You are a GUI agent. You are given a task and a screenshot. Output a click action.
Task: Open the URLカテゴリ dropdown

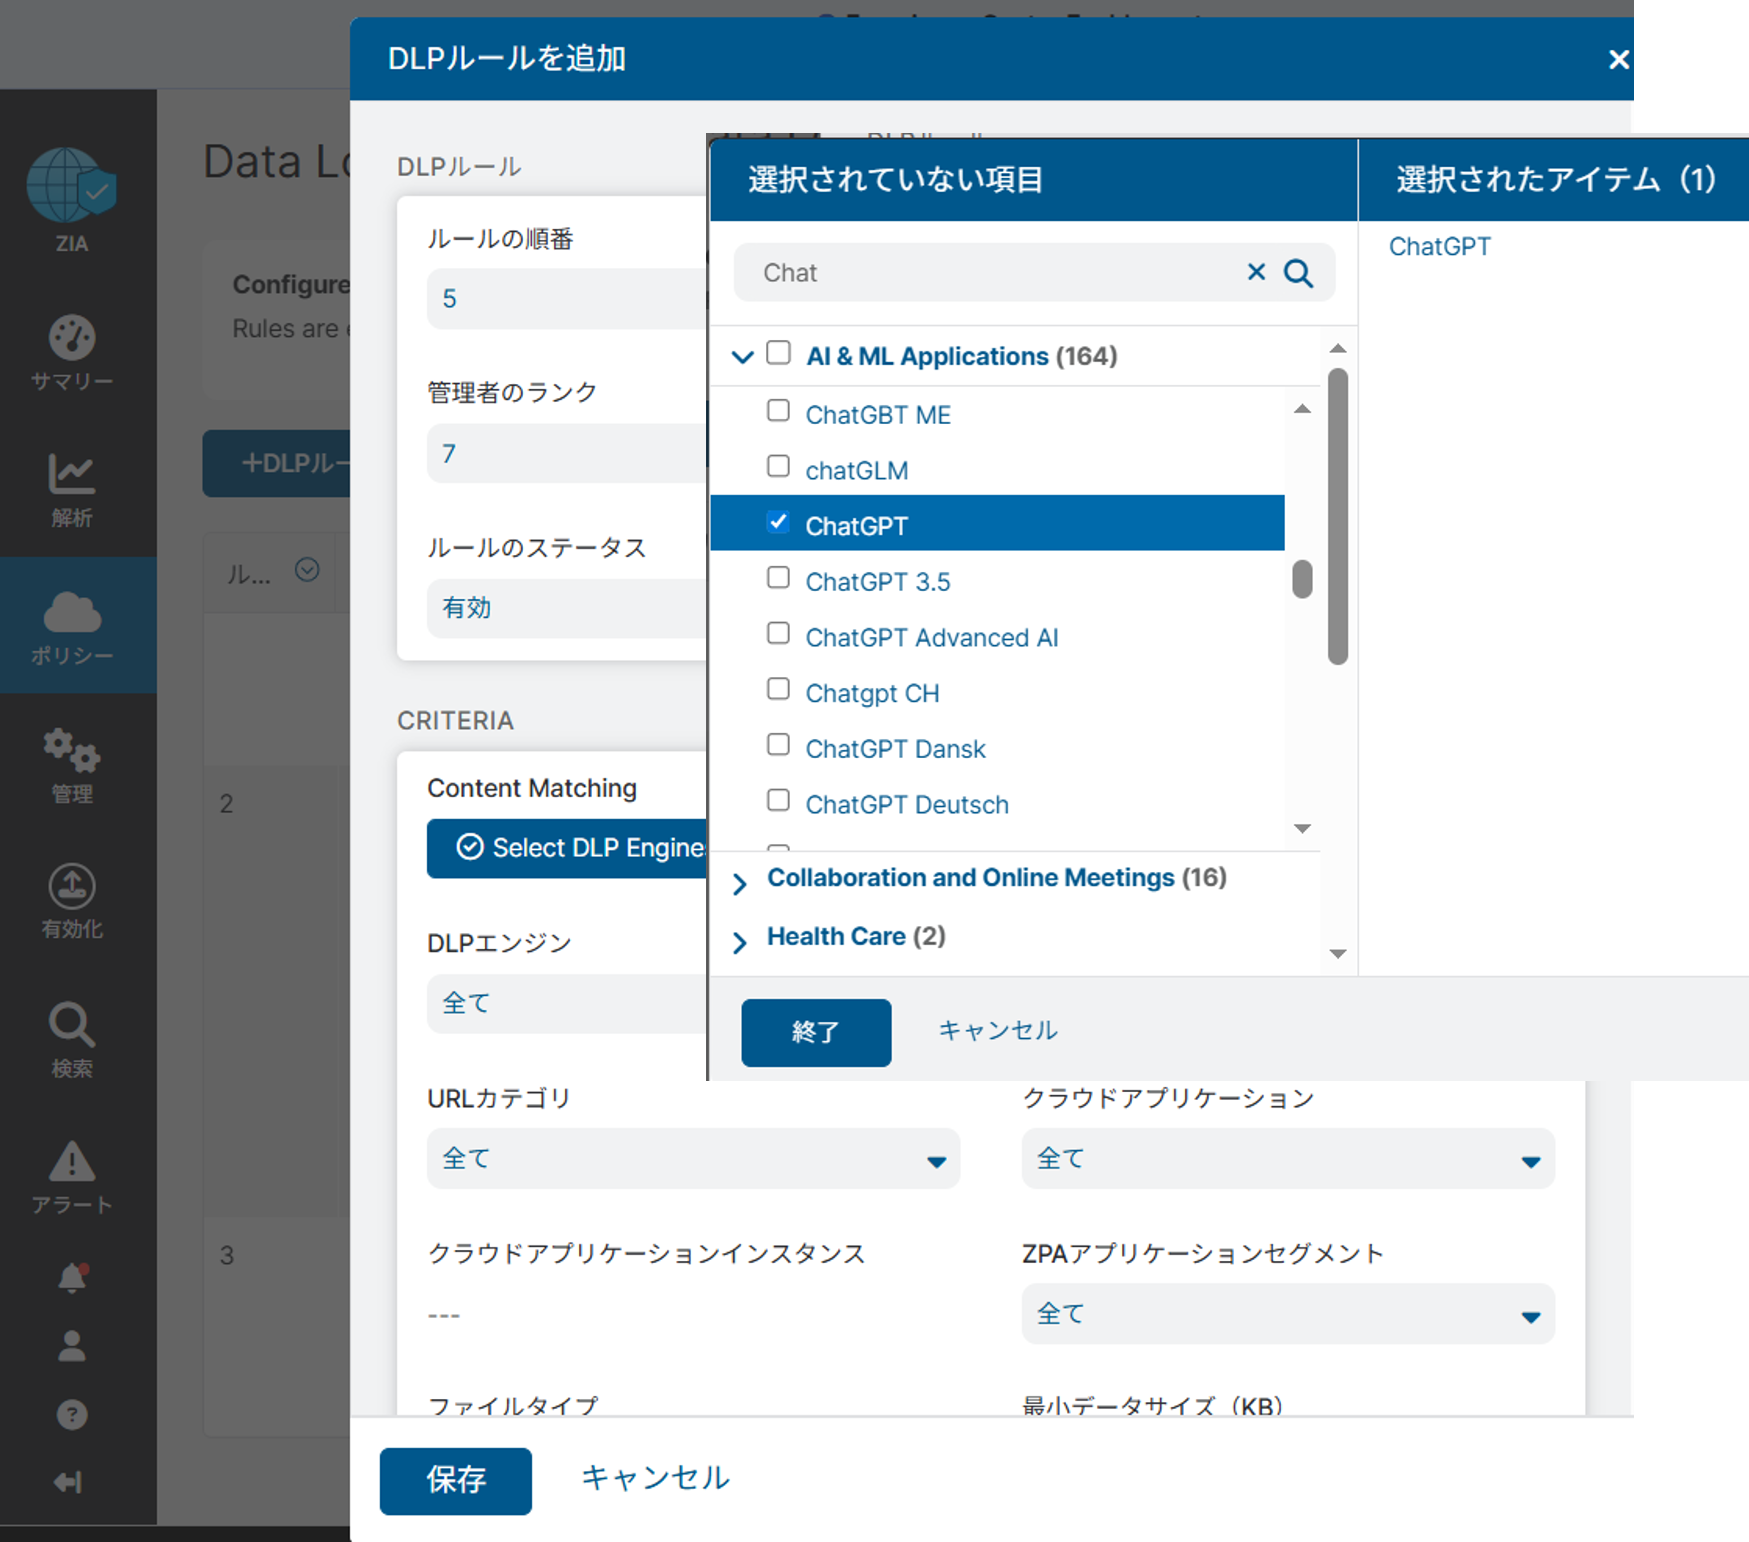692,1159
